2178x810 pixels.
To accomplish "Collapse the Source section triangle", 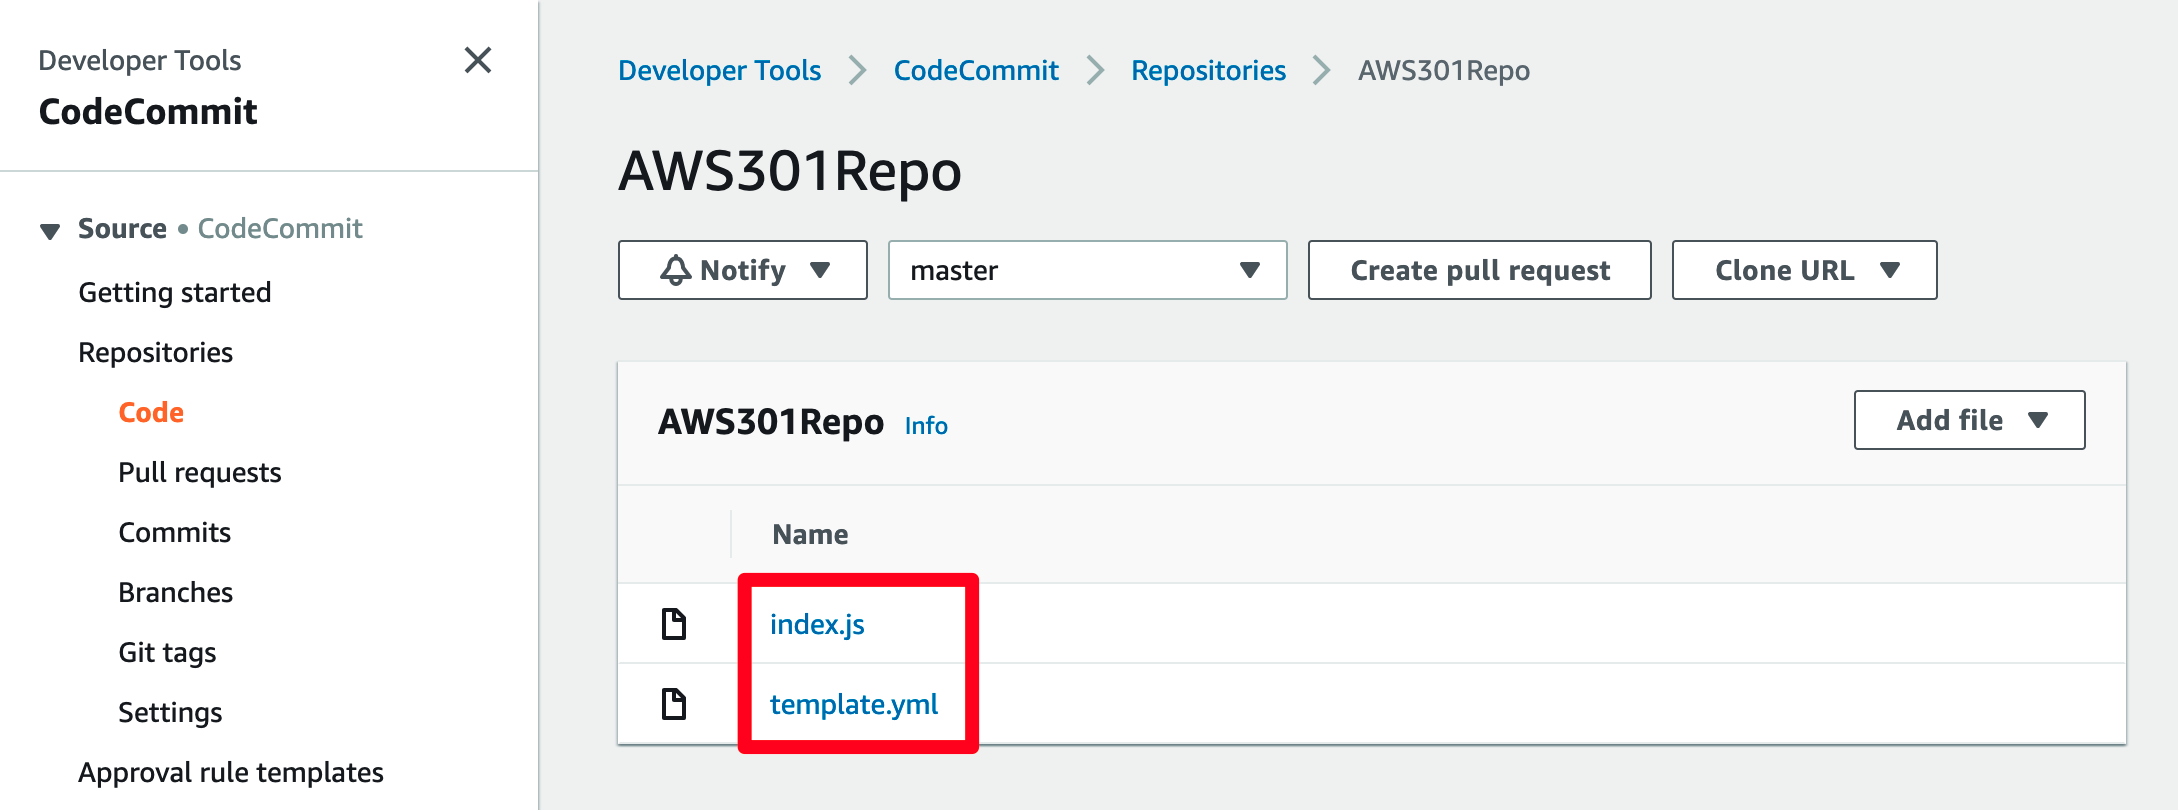I will [50, 231].
